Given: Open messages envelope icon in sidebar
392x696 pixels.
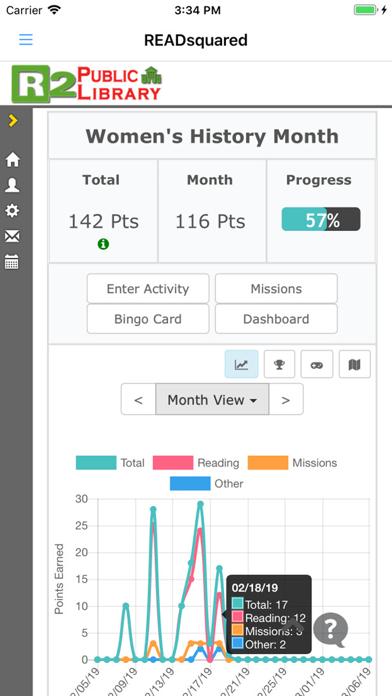Looking at the screenshot, I should 12,237.
